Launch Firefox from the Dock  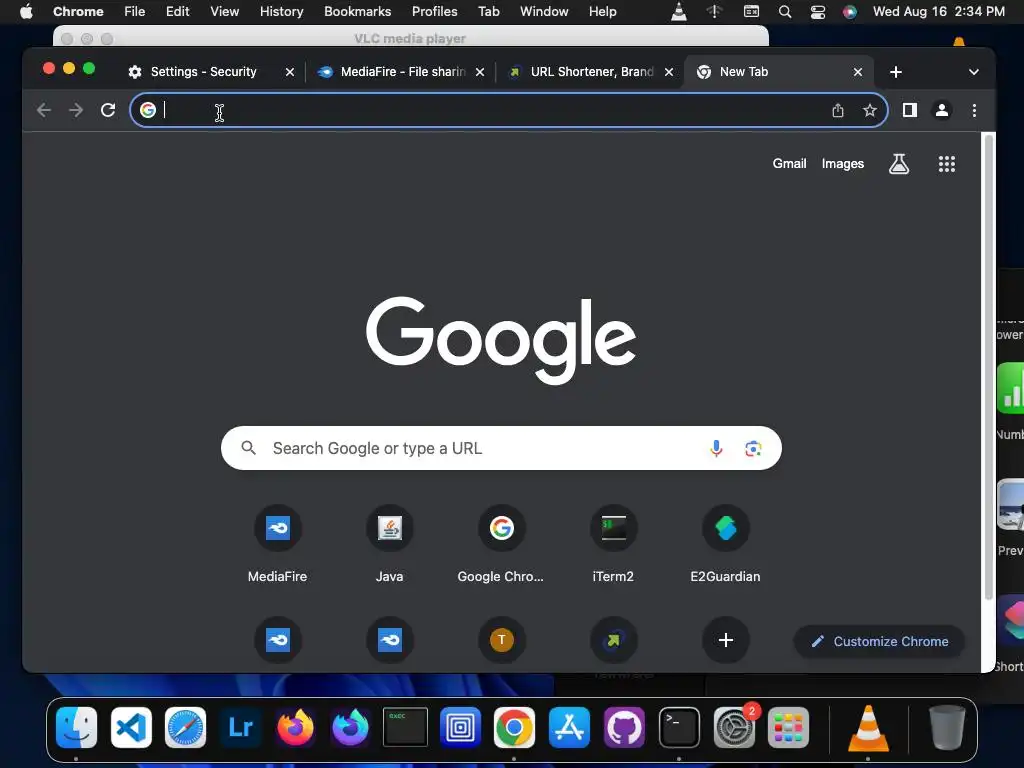(295, 727)
